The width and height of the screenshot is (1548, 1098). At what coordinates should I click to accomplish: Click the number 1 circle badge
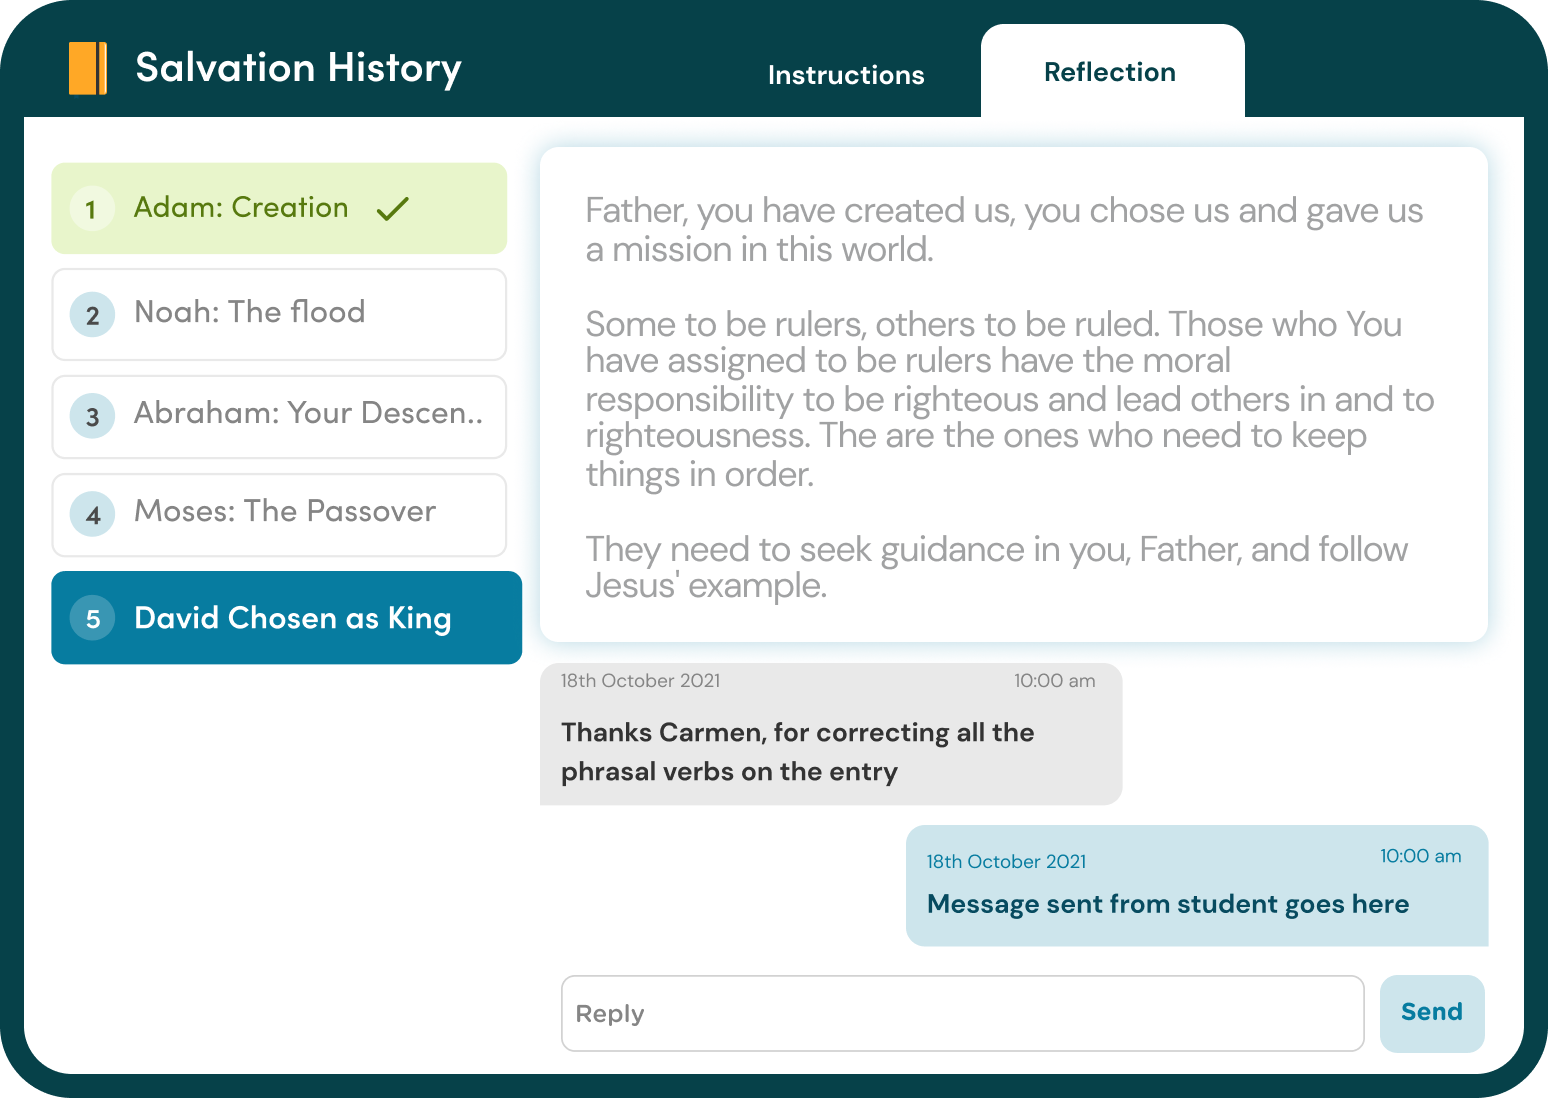point(92,209)
